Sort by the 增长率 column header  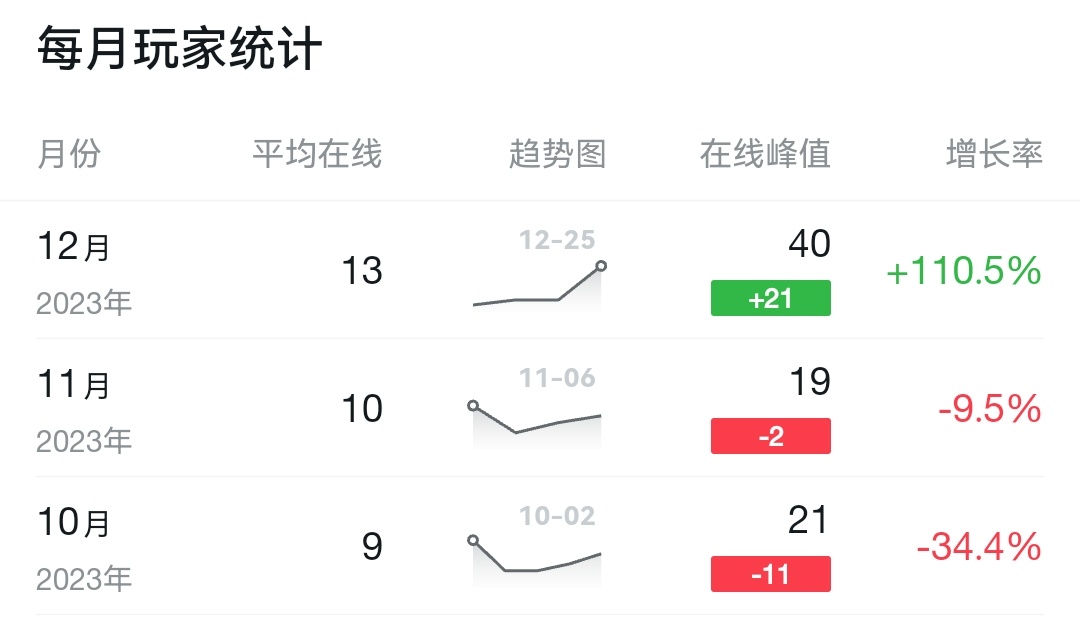coord(995,154)
